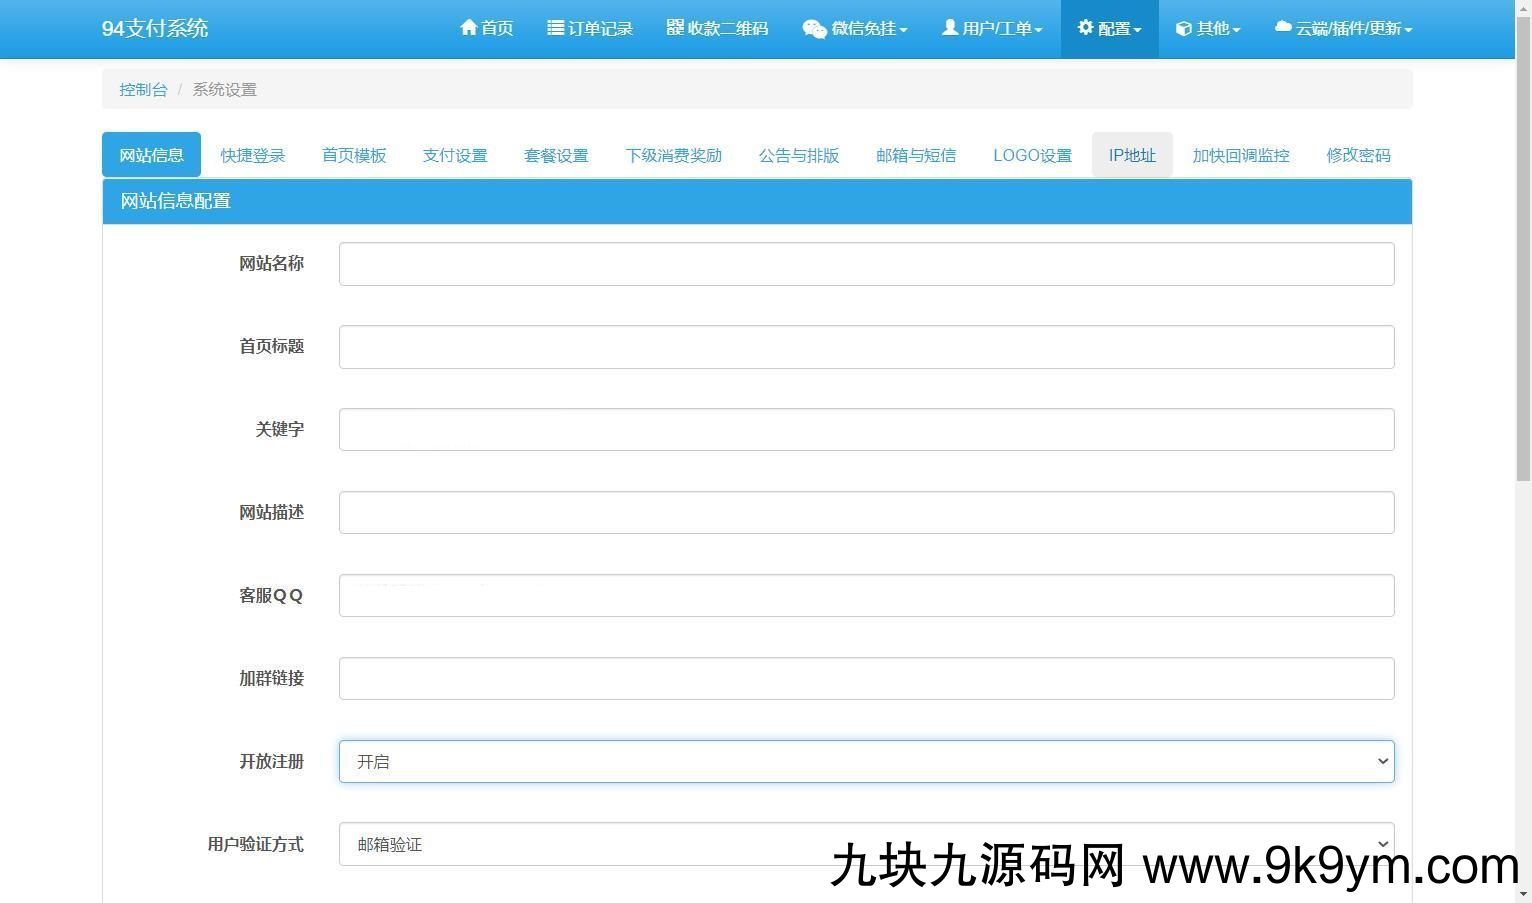The image size is (1532, 903).
Task: Open the WeChat icon menu
Action: [x=814, y=29]
